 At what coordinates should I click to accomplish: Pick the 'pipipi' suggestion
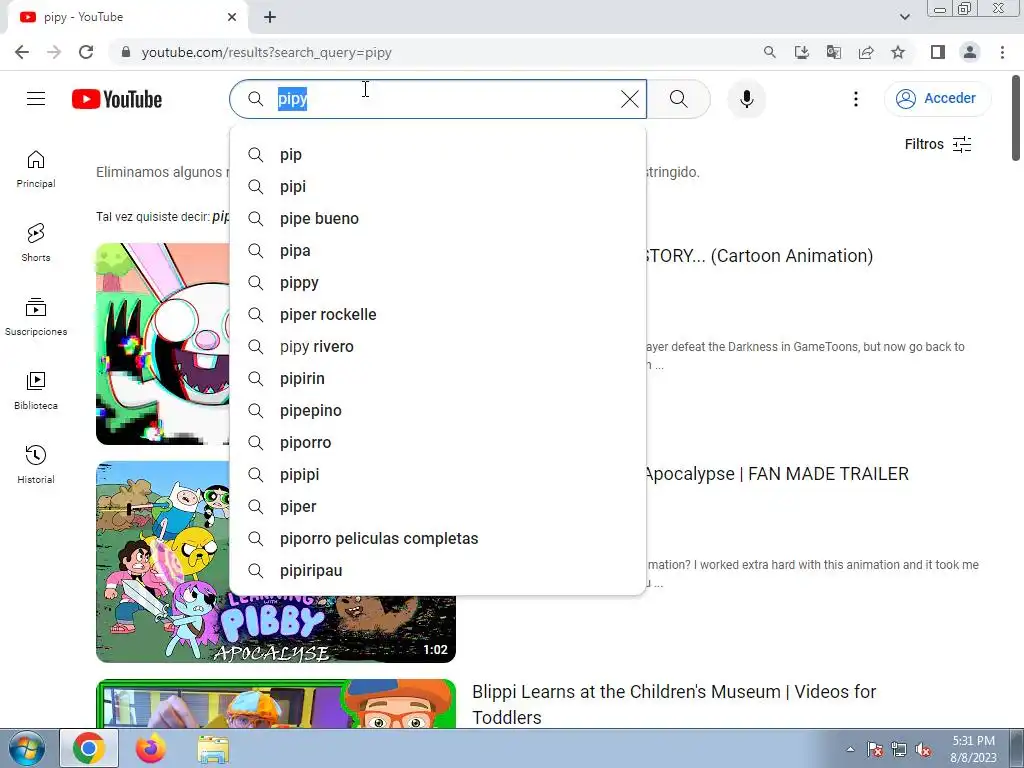coord(438,475)
